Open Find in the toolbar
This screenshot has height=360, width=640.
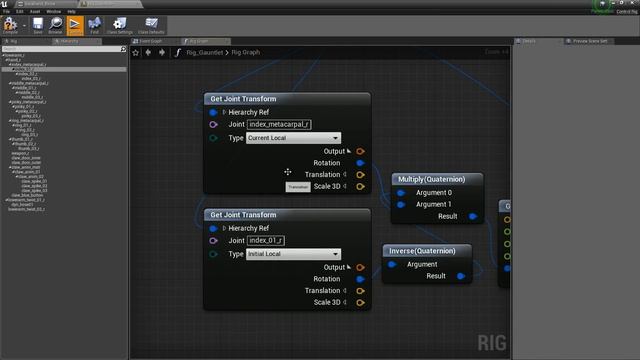[x=94, y=25]
